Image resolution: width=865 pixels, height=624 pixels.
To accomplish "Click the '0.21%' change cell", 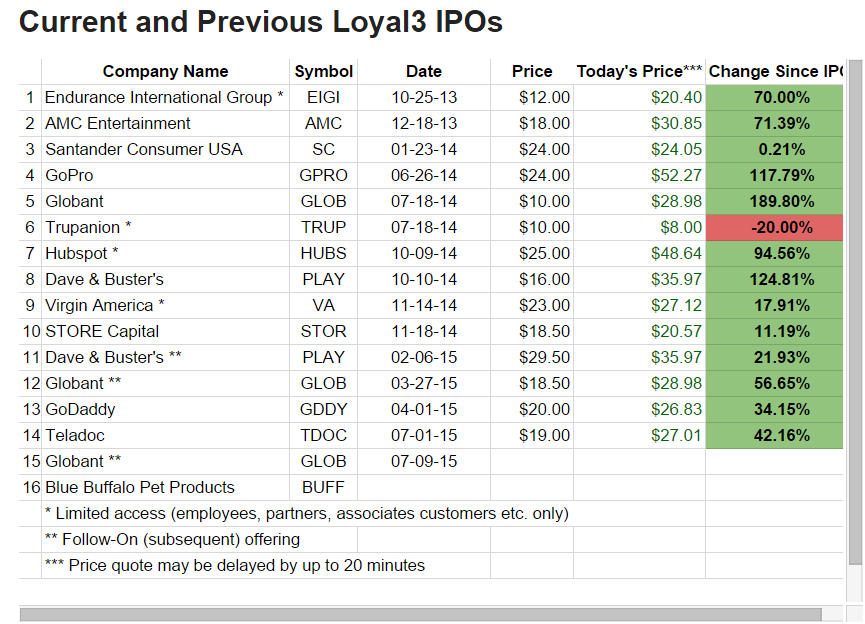I will (775, 150).
